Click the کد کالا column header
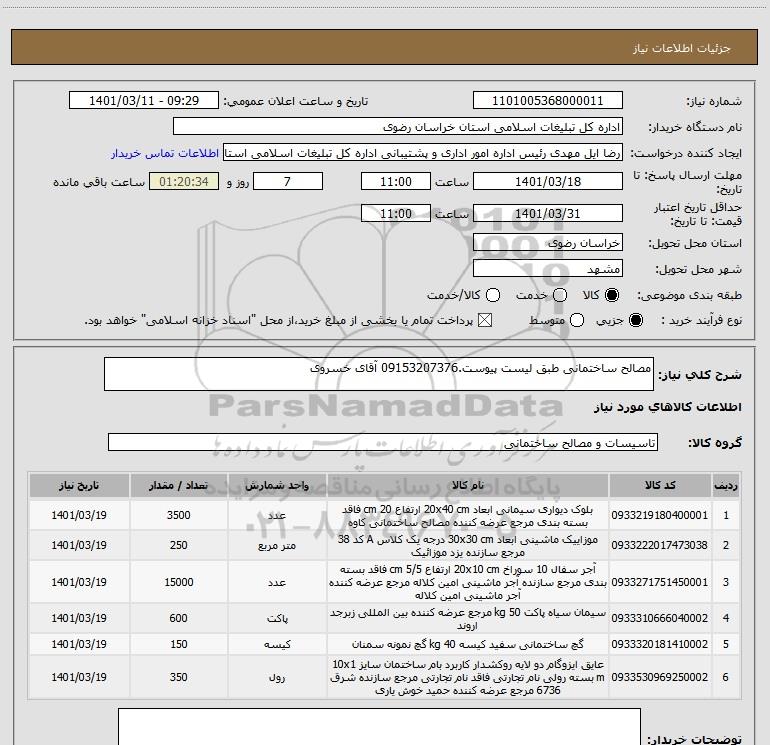The height and width of the screenshot is (745, 770). [x=660, y=486]
